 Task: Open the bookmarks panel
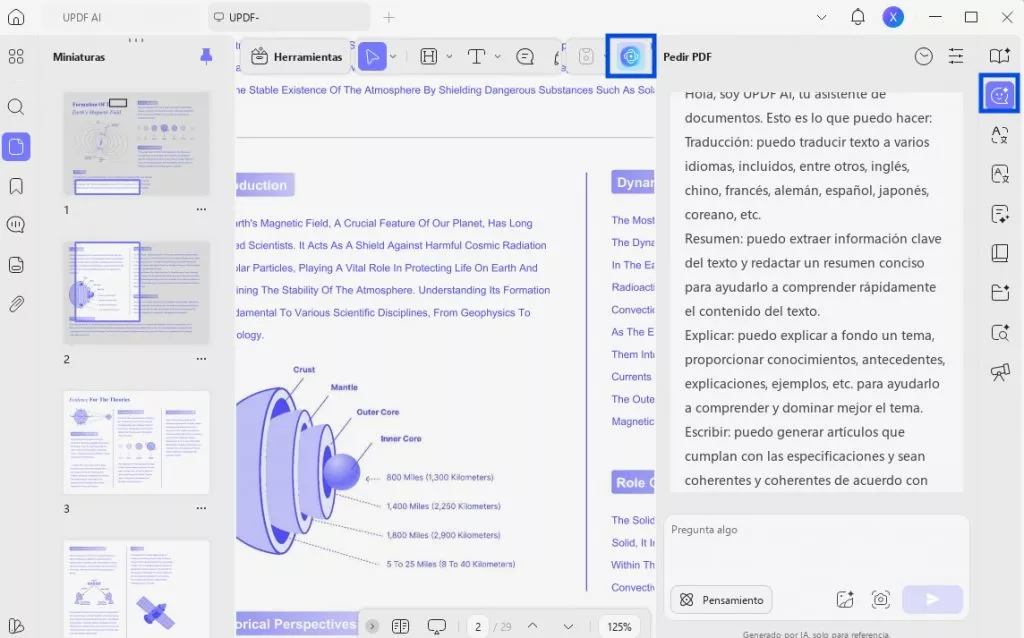click(16, 186)
